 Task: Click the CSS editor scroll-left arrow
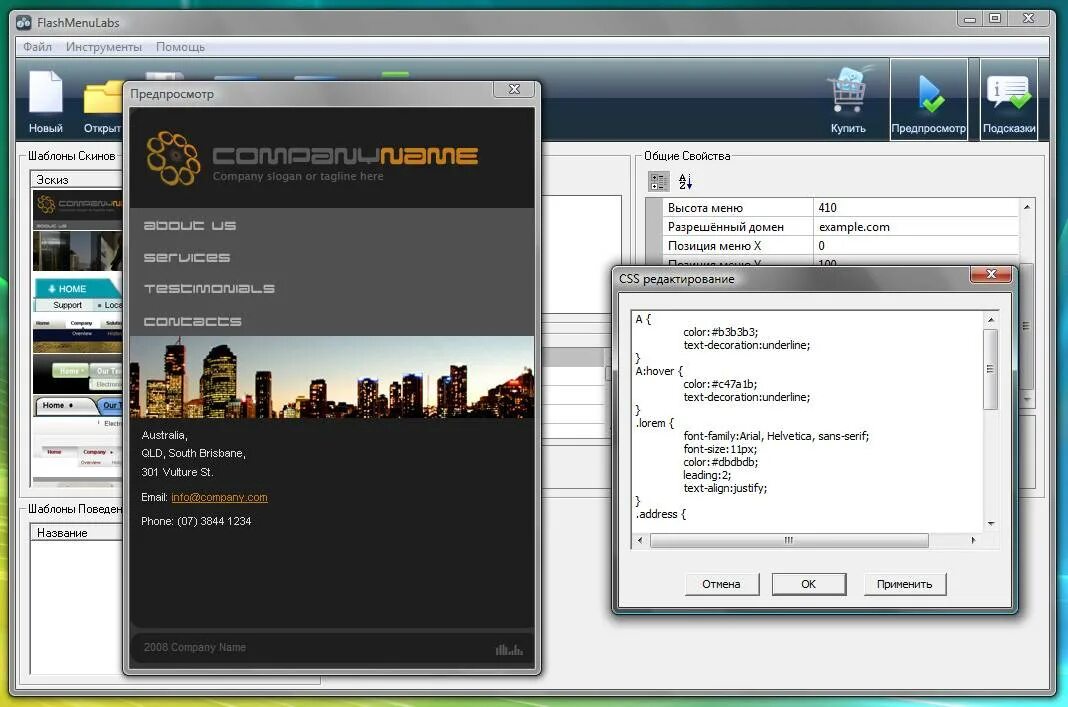coord(640,540)
